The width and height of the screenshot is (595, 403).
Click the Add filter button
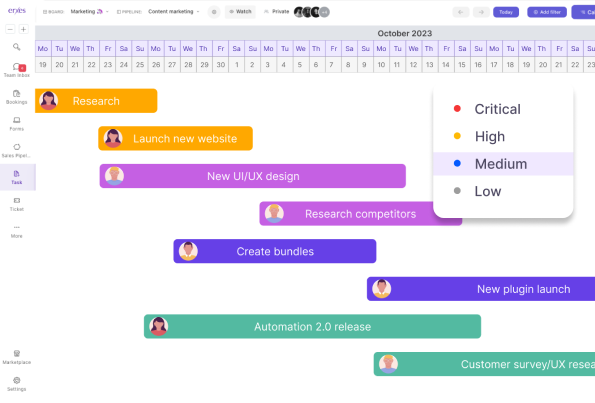(x=547, y=12)
